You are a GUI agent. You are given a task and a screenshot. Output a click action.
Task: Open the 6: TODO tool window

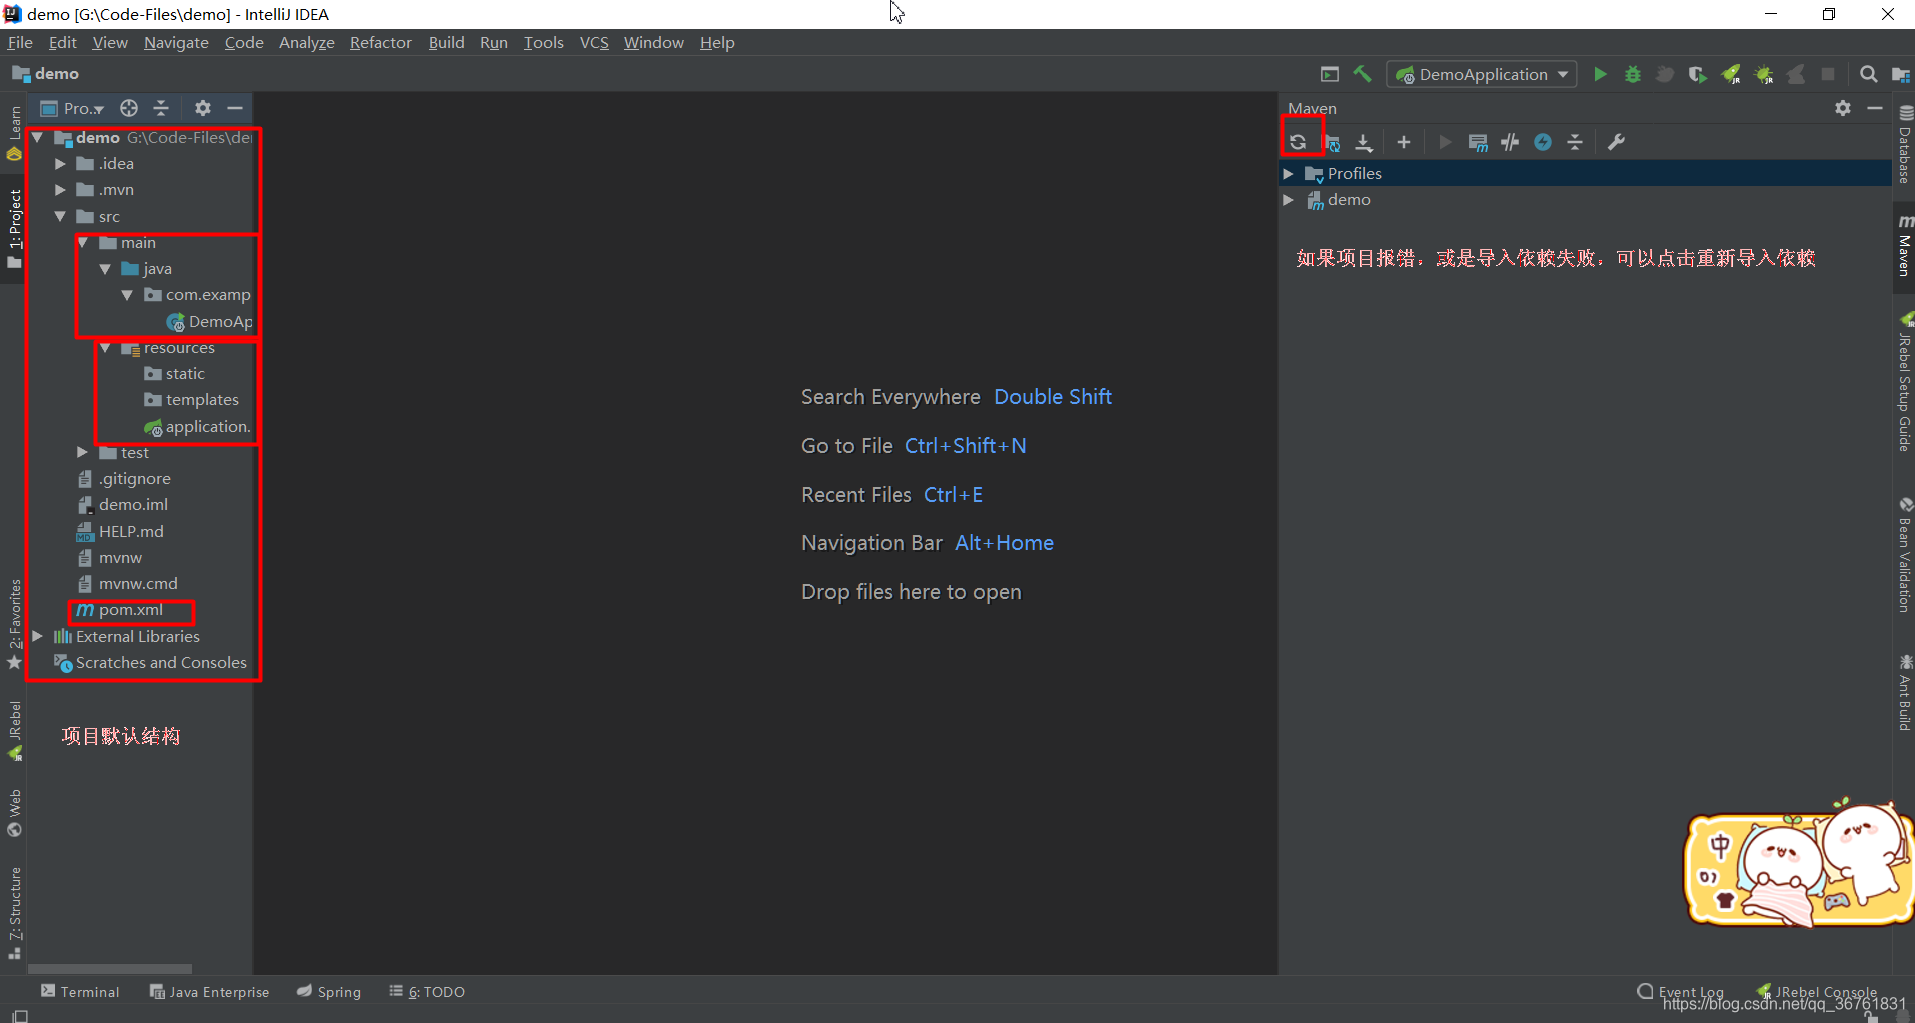coord(427,992)
